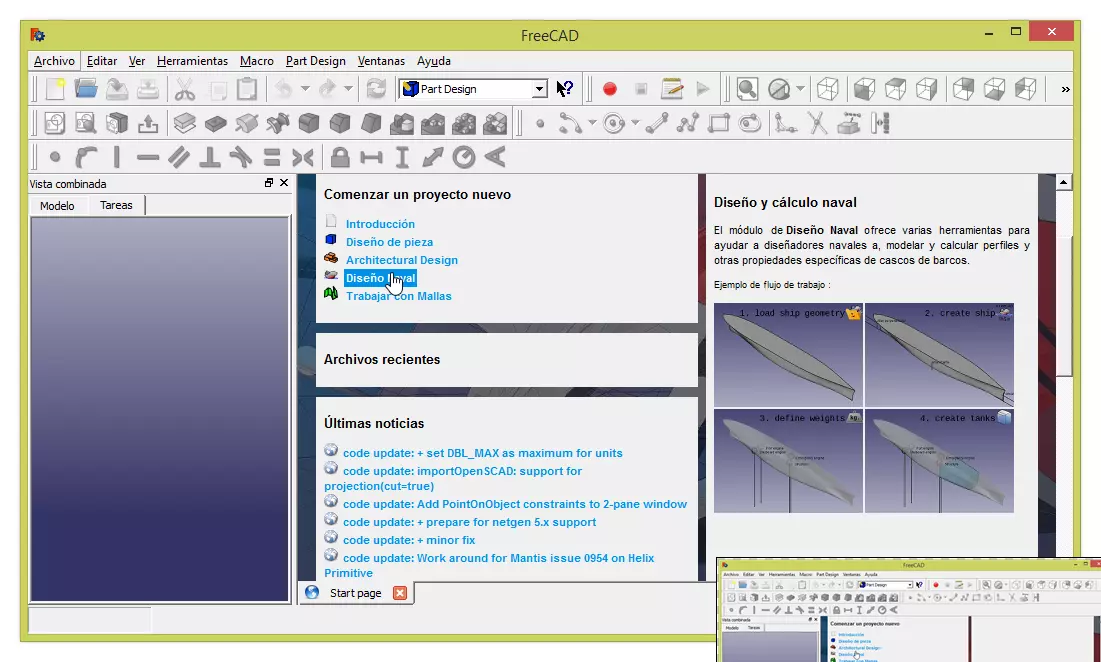Viewport: 1101px width, 662px height.
Task: Select the rectangle sketch tool
Action: tap(718, 122)
